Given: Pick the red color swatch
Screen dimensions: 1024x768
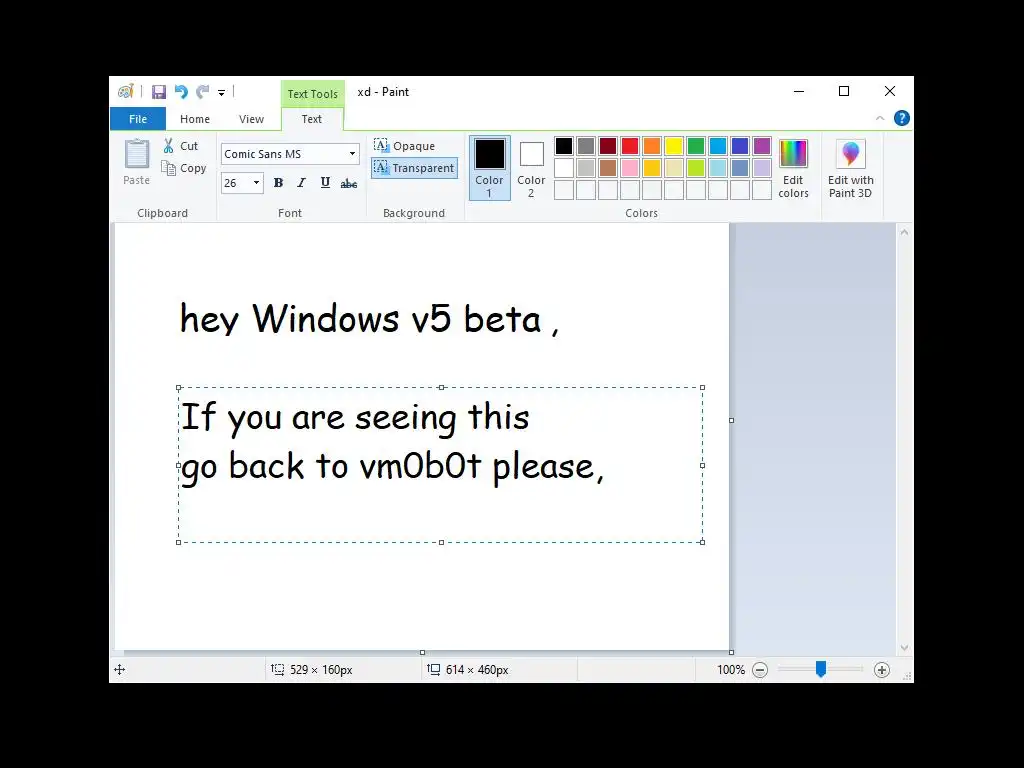Looking at the screenshot, I should [x=630, y=146].
